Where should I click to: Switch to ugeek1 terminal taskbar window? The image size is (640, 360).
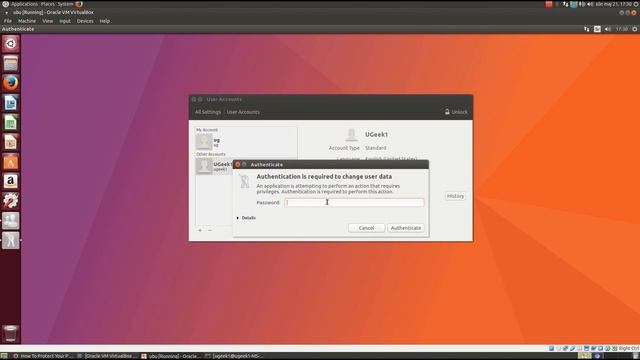(x=235, y=356)
